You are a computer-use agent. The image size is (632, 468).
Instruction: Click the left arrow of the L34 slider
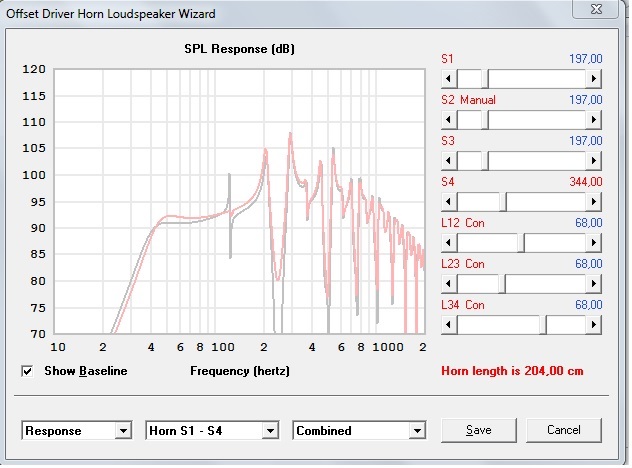(449, 325)
